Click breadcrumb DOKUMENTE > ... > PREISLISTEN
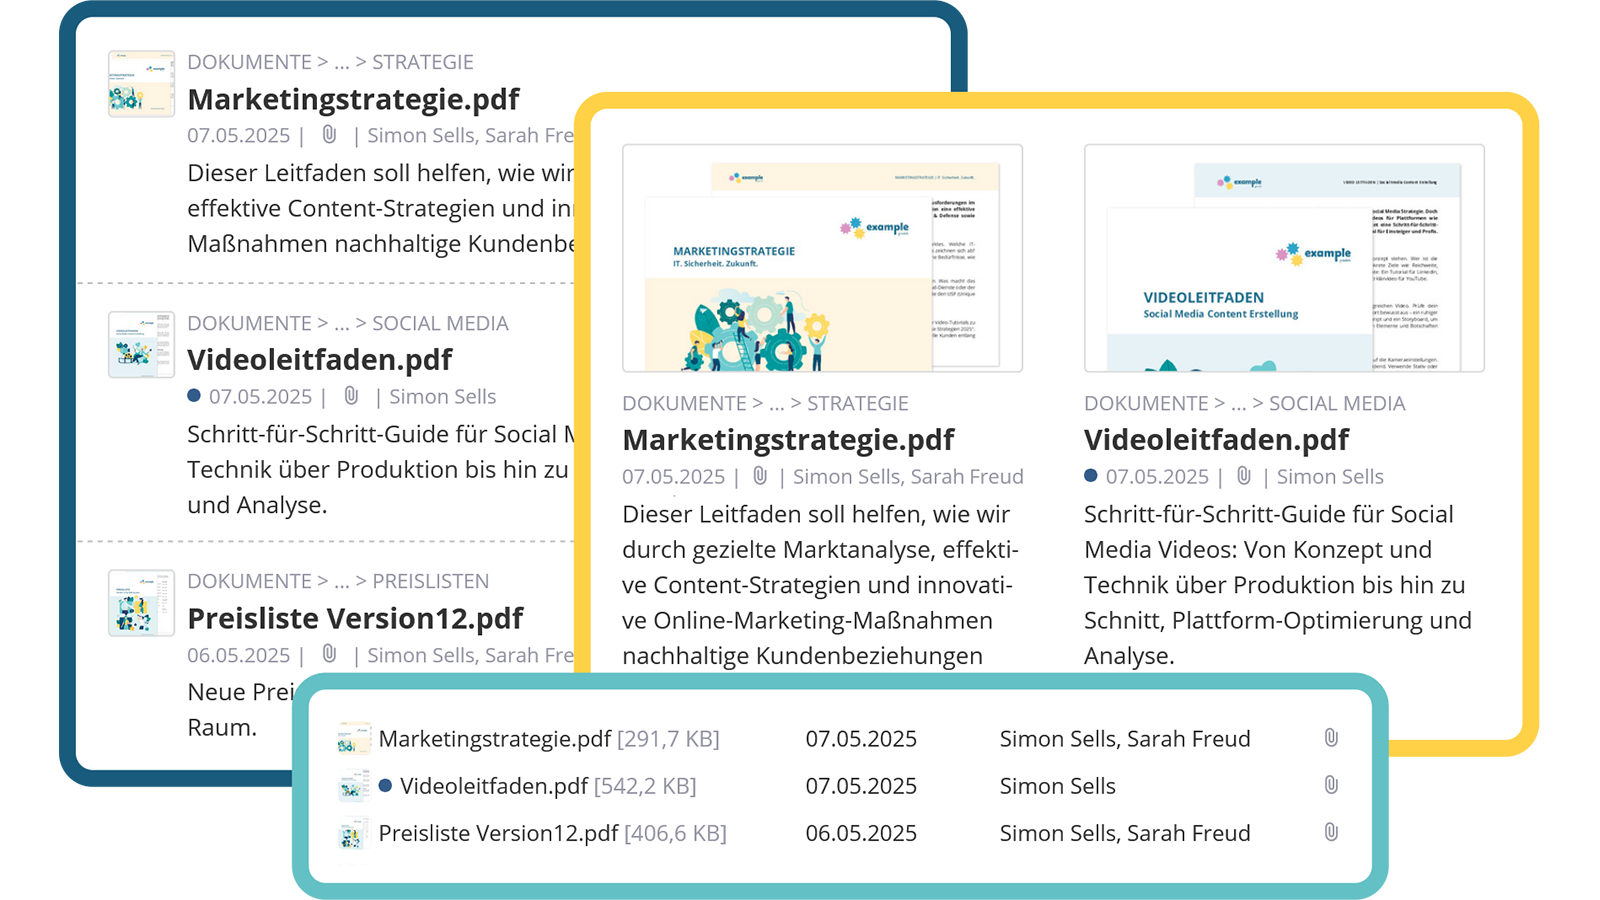1600x900 pixels. pos(338,581)
